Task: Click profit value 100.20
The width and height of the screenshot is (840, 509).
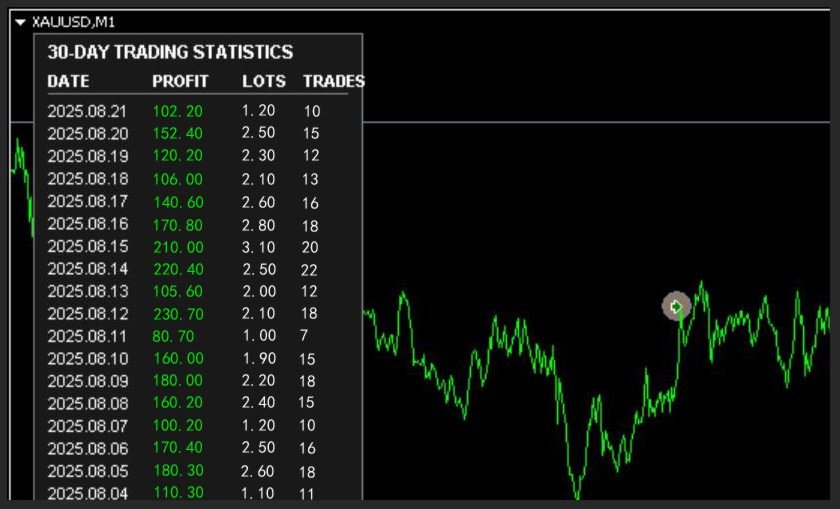Action: (178, 426)
